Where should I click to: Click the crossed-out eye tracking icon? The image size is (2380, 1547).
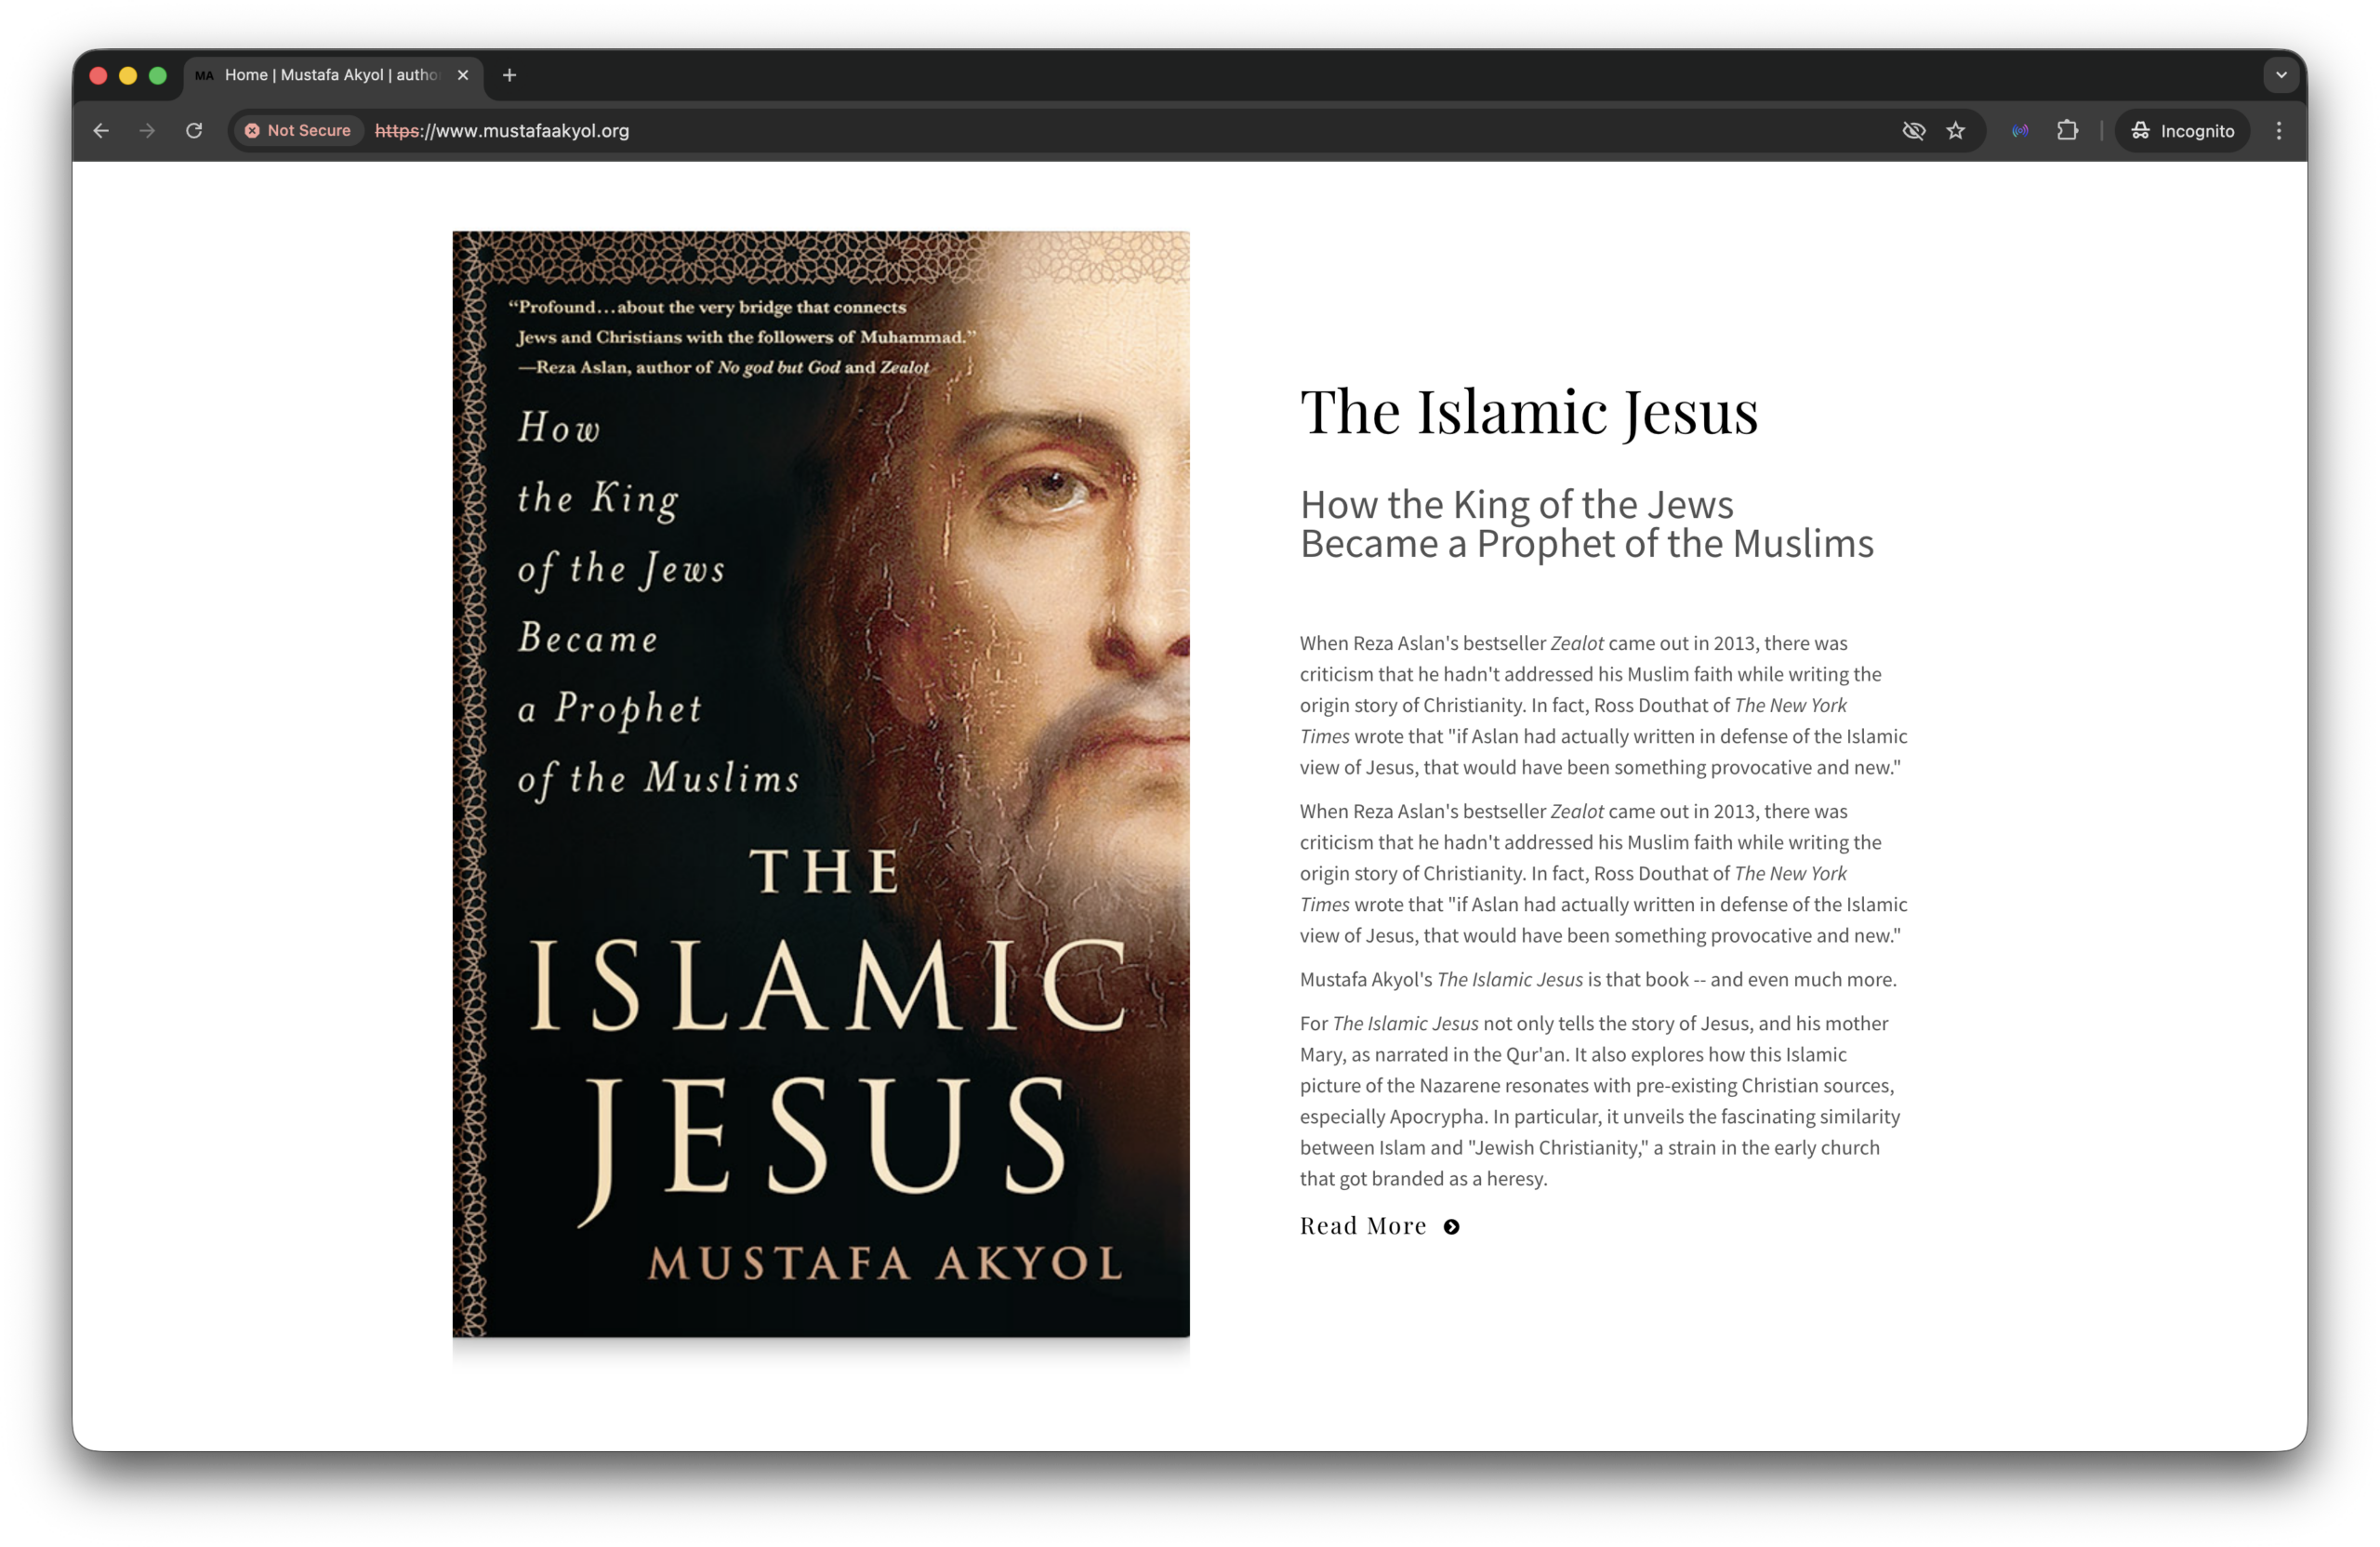[x=1913, y=131]
